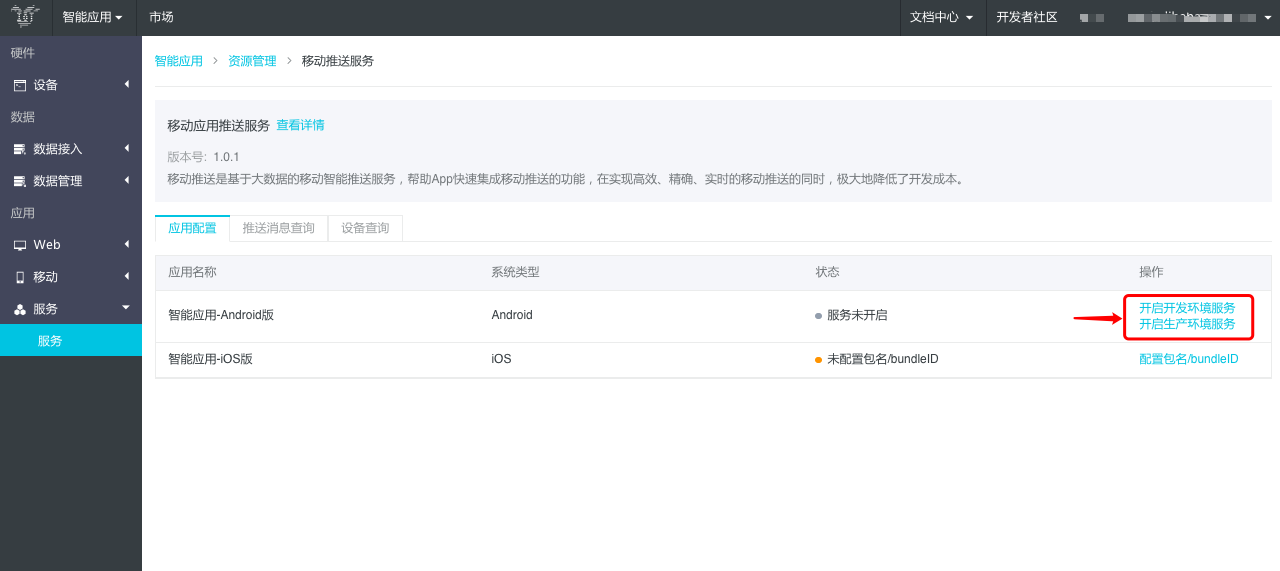Image resolution: width=1280 pixels, height=571 pixels.
Task: Open the 智能应用 dropdown in top bar
Action: click(92, 17)
